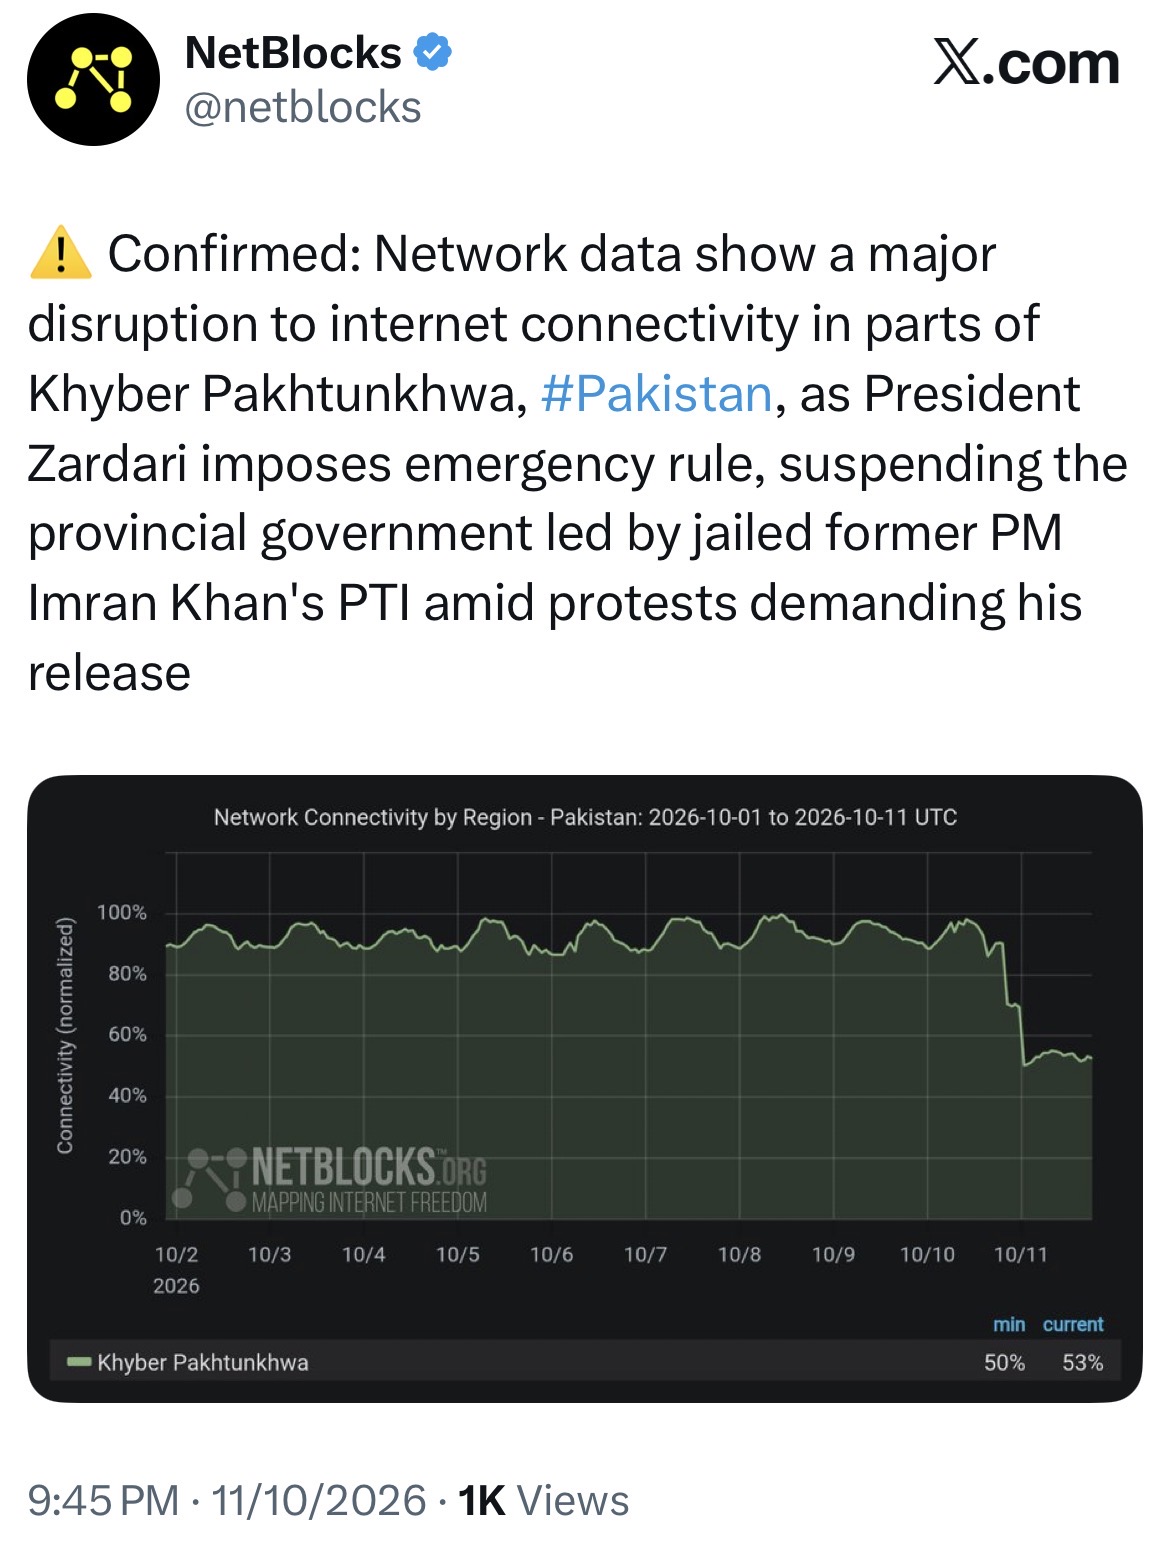Open the connectivity chart image
The width and height of the screenshot is (1170, 1549).
(x=584, y=1088)
